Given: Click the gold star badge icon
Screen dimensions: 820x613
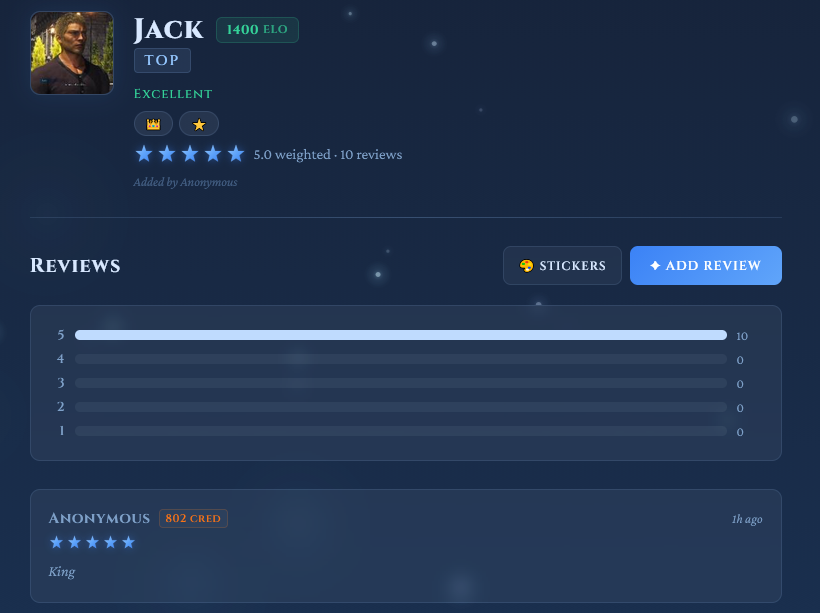Looking at the screenshot, I should click(199, 124).
